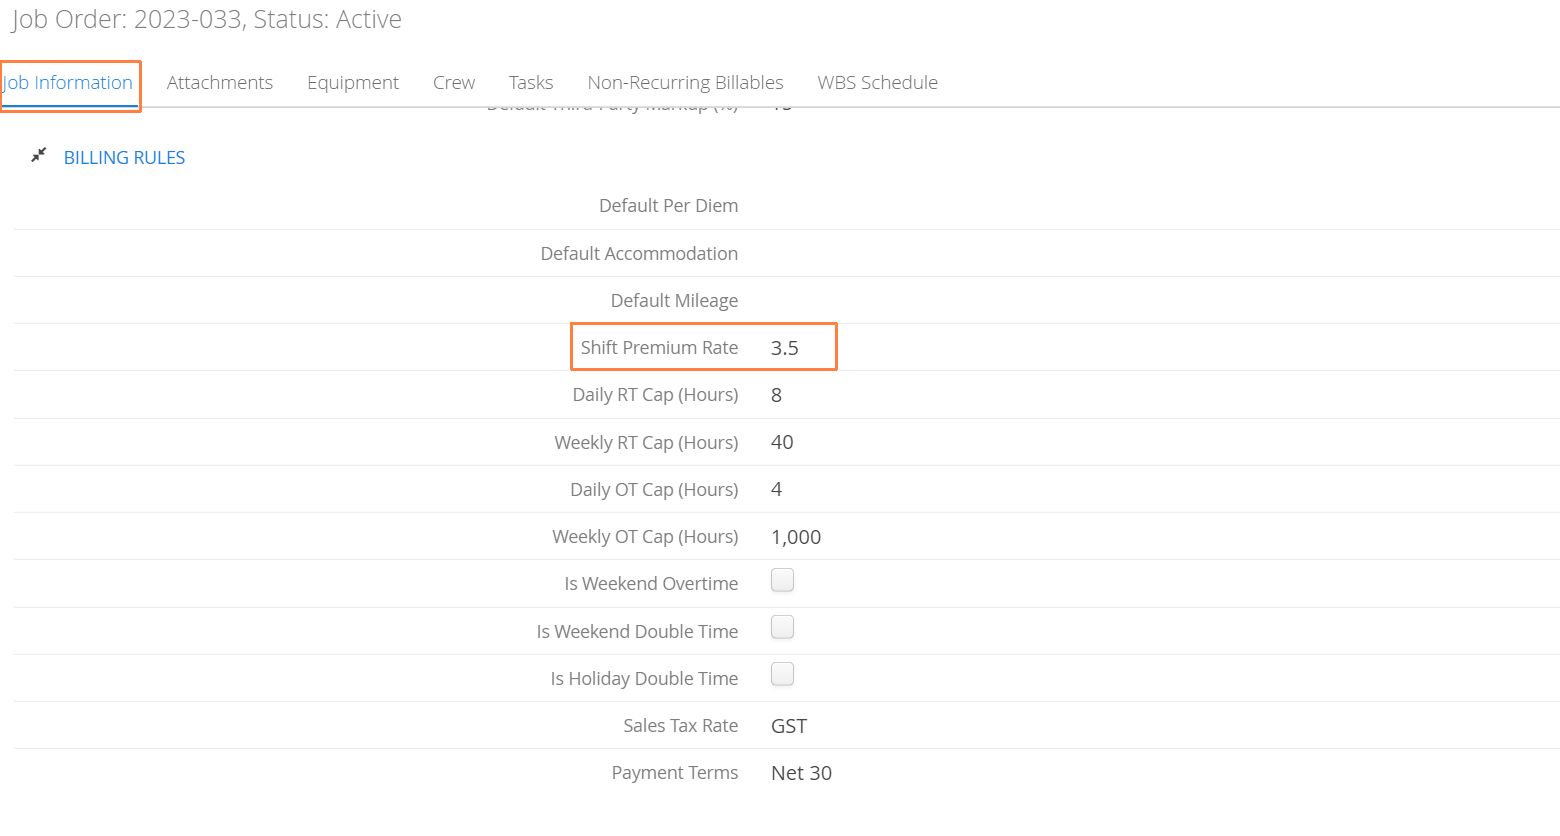The height and width of the screenshot is (836, 1560).
Task: Open Non-Recurring Billables tab
Action: (685, 83)
